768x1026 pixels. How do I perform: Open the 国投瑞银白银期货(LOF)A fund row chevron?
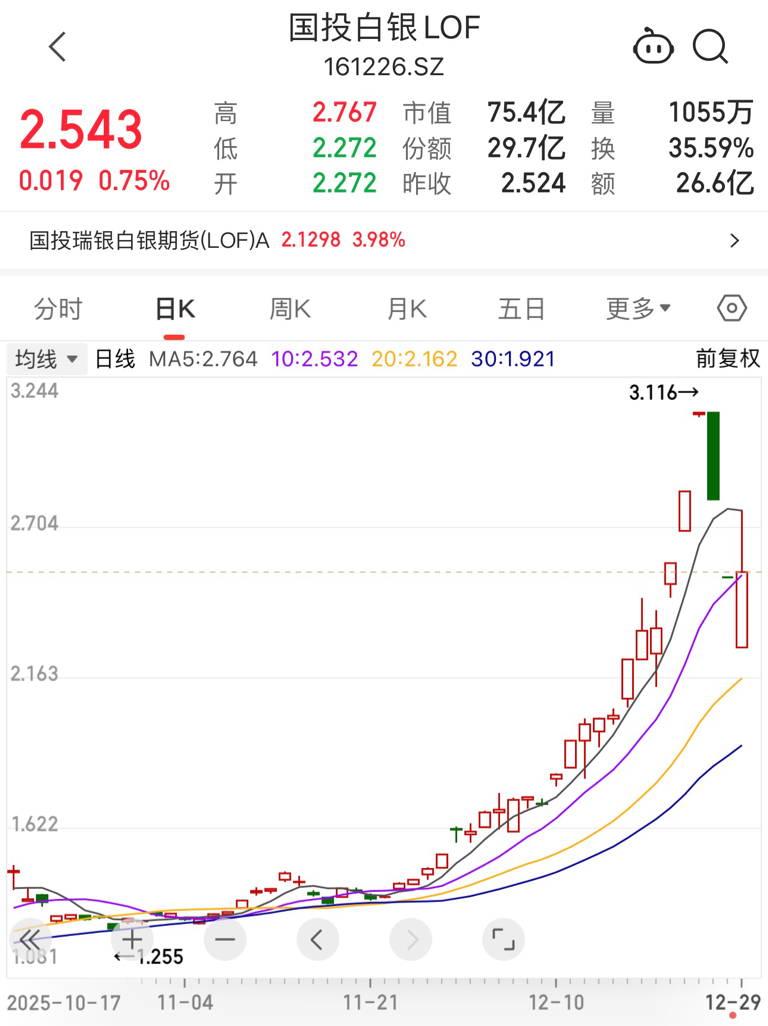[x=735, y=240]
